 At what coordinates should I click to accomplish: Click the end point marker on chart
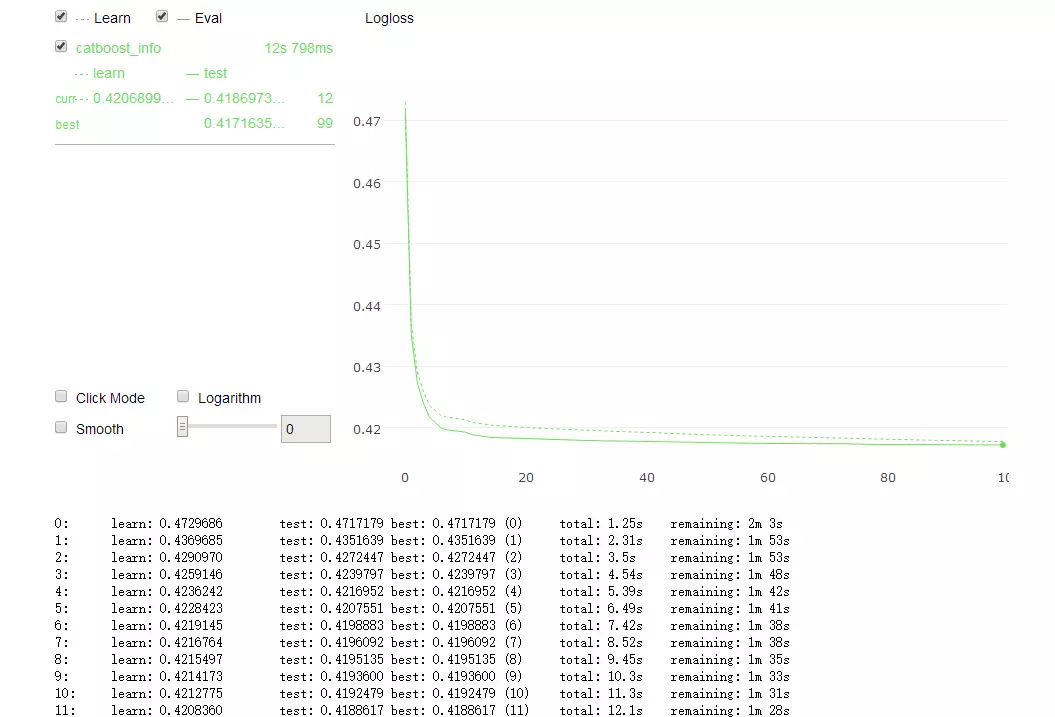click(1003, 445)
